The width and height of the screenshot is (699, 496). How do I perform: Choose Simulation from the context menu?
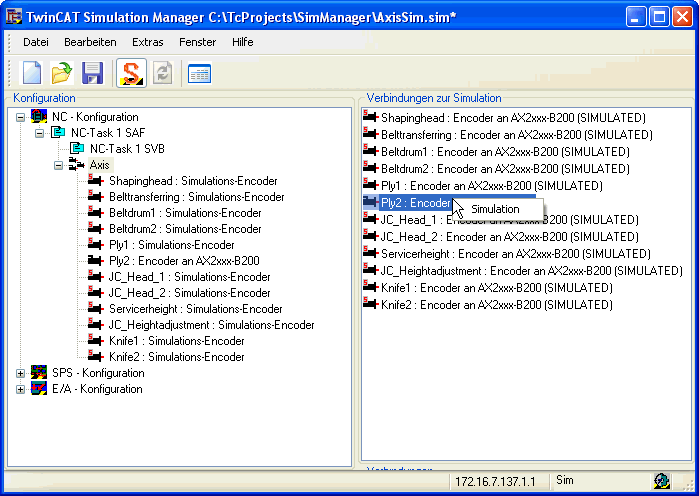tap(498, 209)
